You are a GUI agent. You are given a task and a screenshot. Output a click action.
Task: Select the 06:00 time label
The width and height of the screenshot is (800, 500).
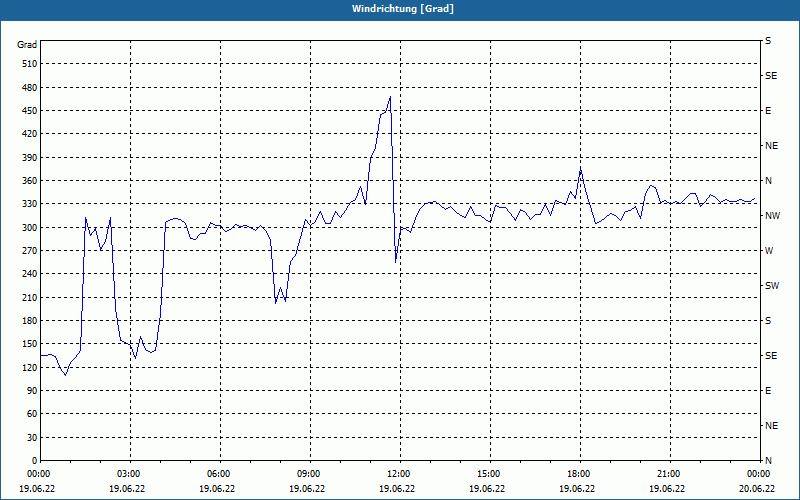(219, 474)
